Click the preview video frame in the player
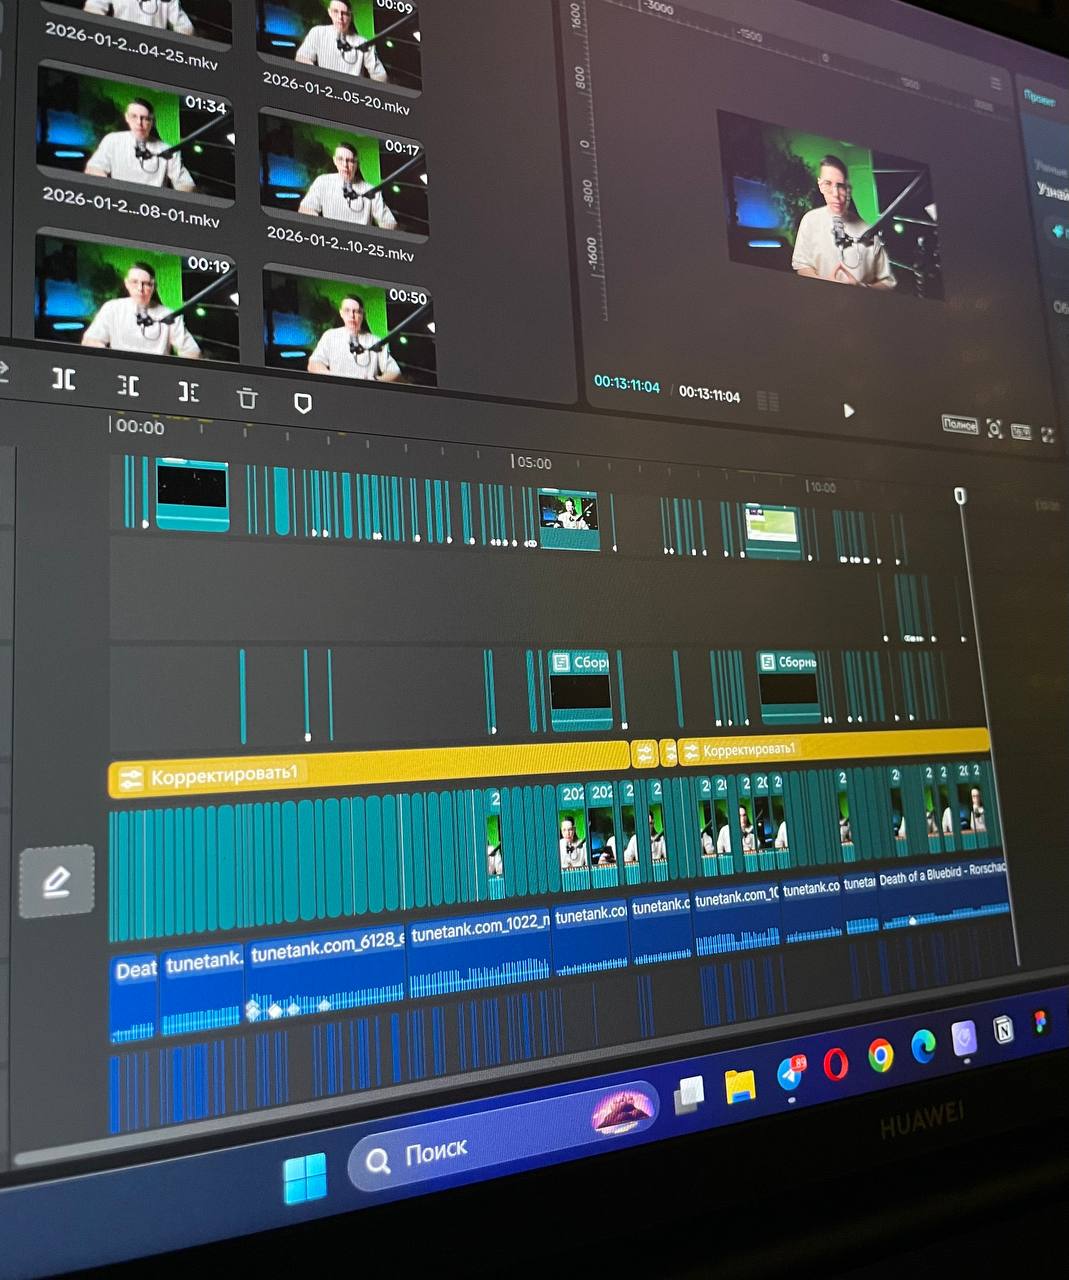This screenshot has width=1069, height=1280. [830, 205]
